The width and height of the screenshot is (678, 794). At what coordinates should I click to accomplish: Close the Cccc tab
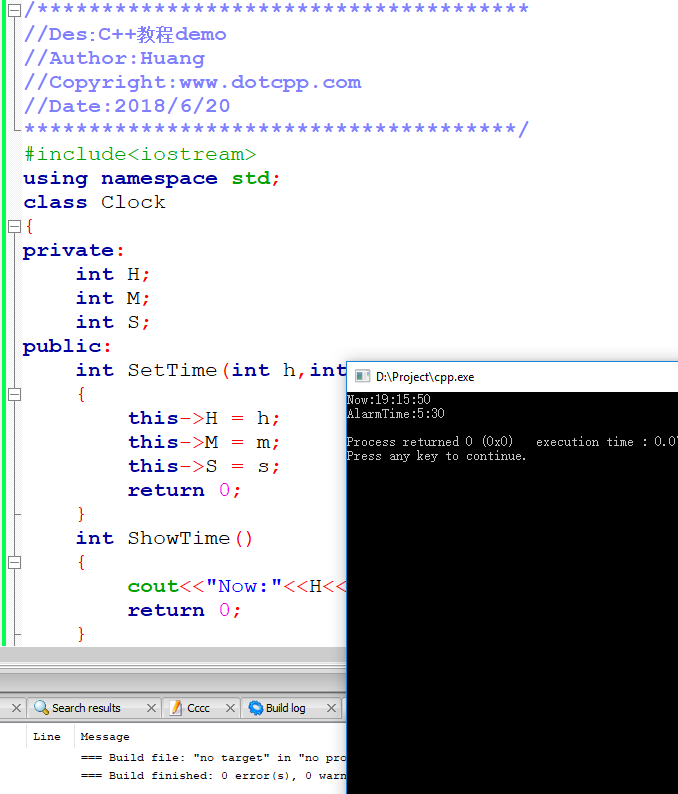click(x=231, y=708)
